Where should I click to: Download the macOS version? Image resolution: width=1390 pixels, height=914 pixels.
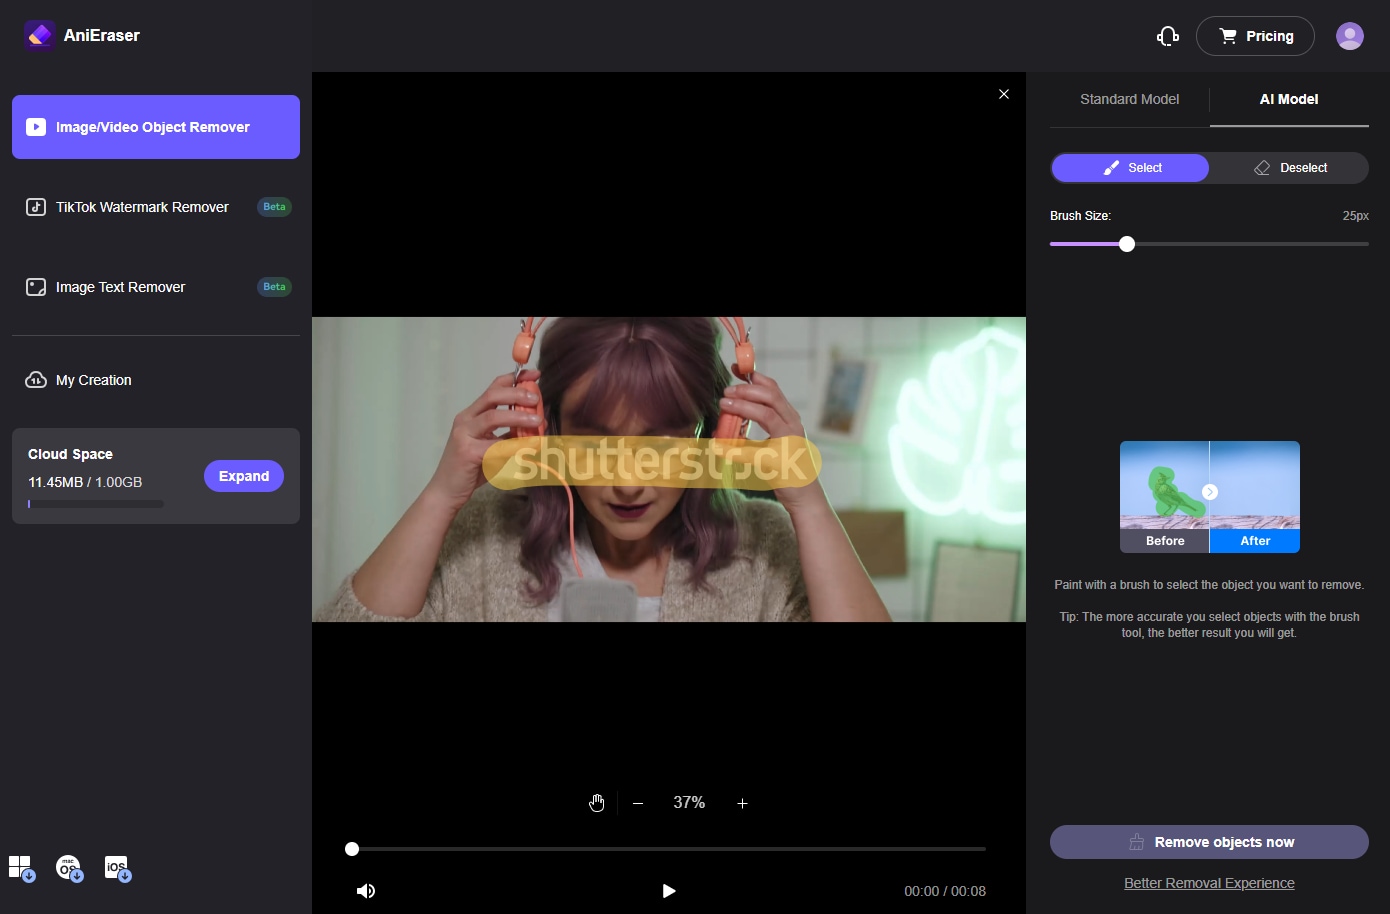69,868
